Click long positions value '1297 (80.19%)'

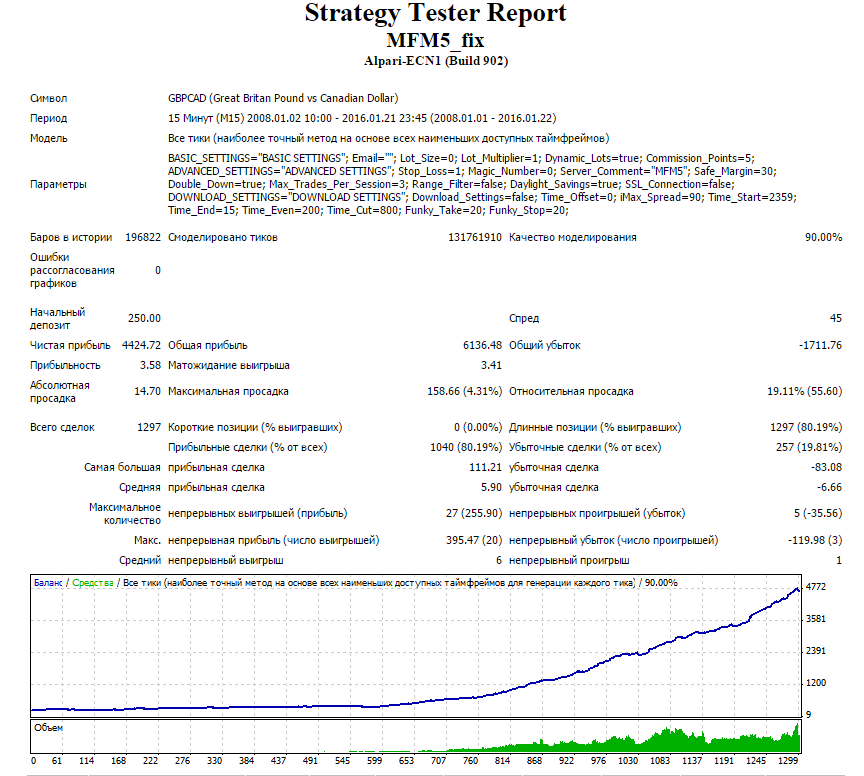click(x=806, y=427)
